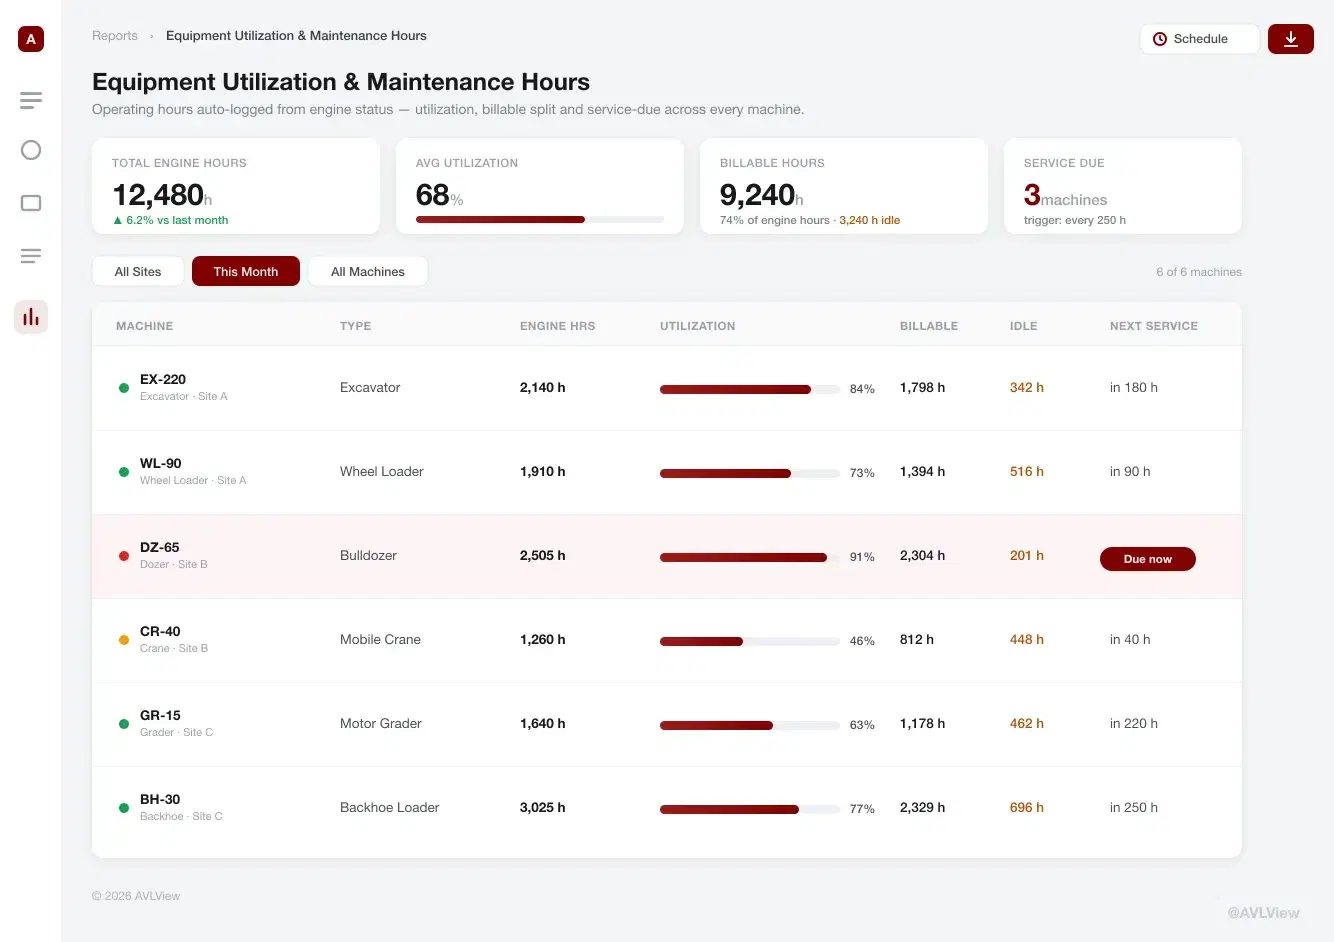Screen dimensions: 1334x942
Task: Click the Utilization column header
Action: click(x=697, y=326)
